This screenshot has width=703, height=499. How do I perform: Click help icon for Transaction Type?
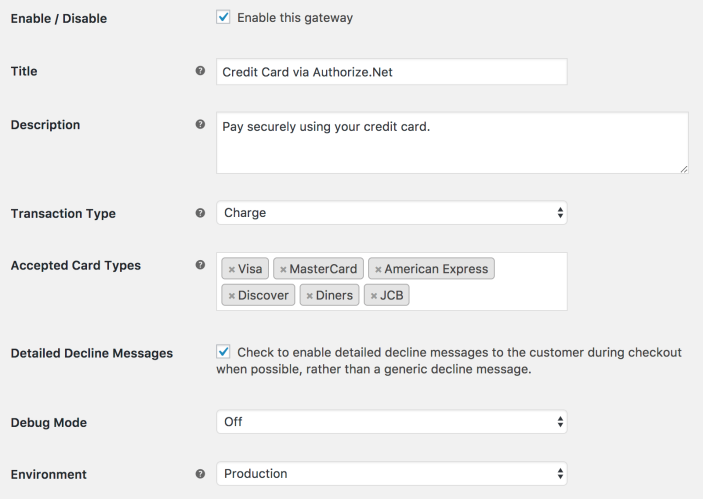click(201, 213)
